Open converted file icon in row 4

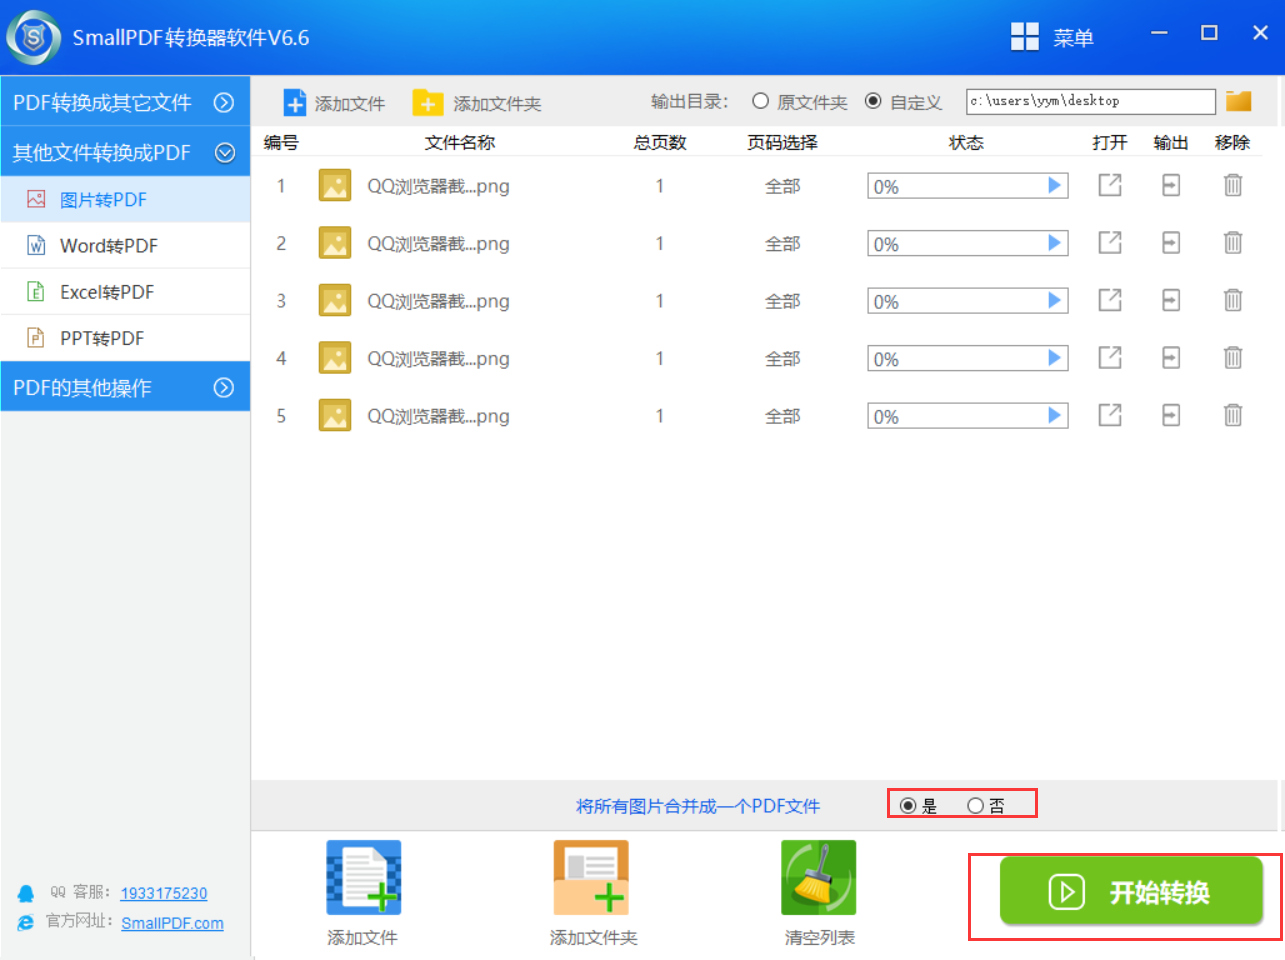[x=1110, y=358]
